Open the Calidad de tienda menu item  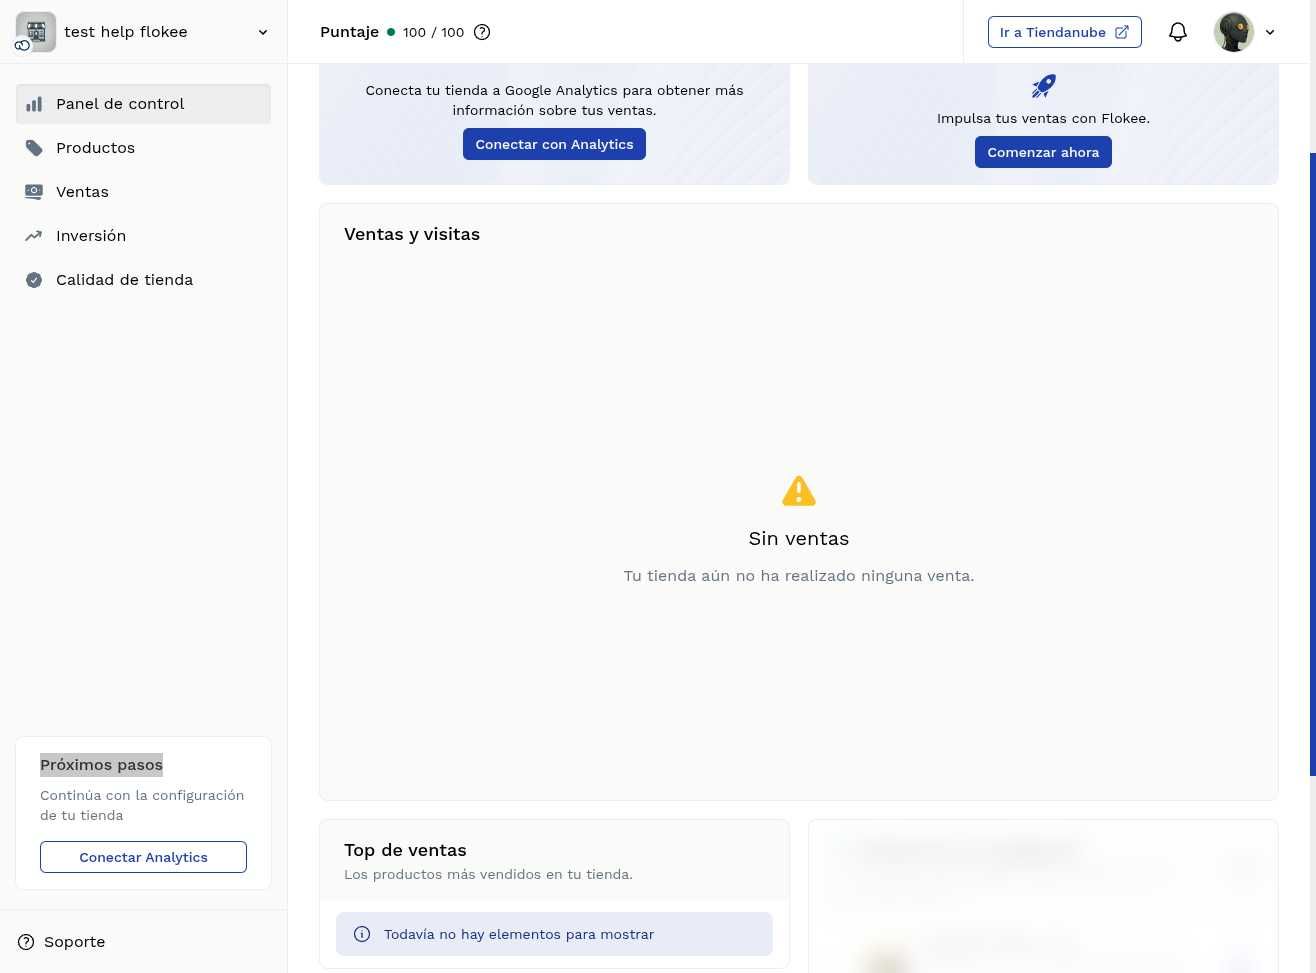coord(143,280)
